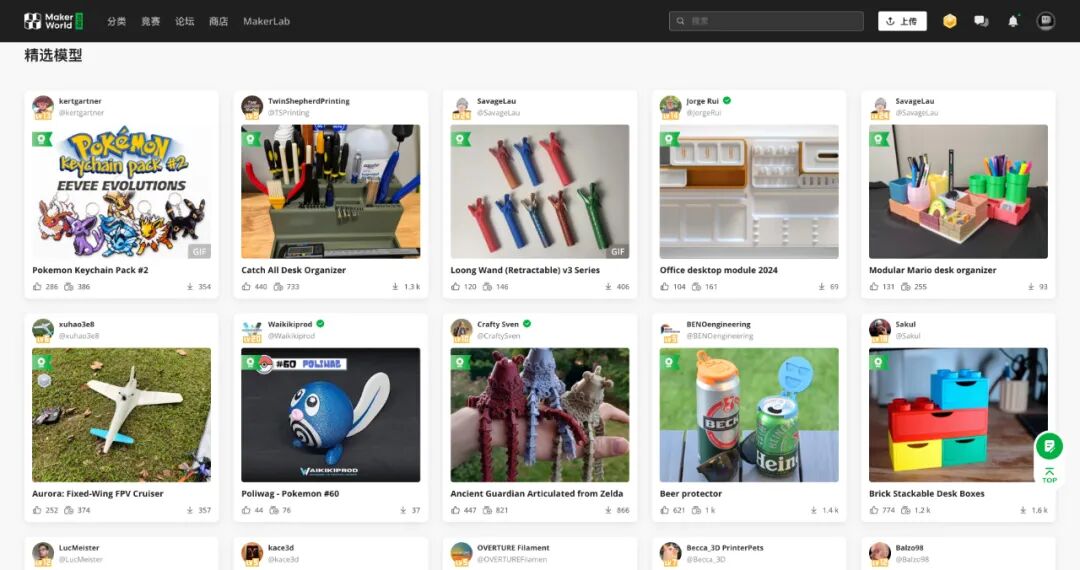
Task: Click the 精选模型 heading
Action: click(x=53, y=55)
